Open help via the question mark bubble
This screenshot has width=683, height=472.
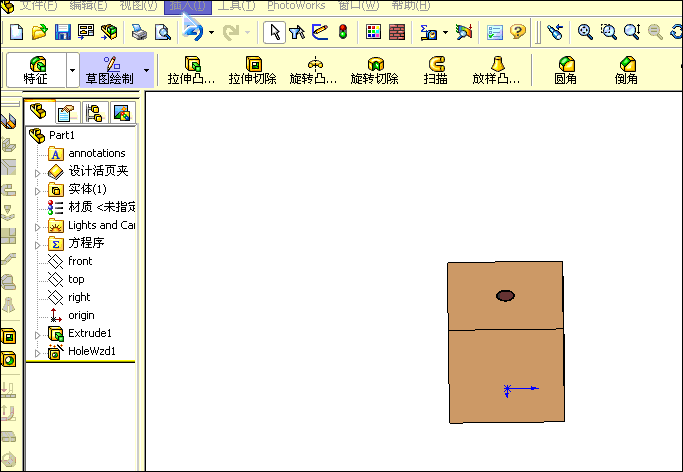click(517, 32)
